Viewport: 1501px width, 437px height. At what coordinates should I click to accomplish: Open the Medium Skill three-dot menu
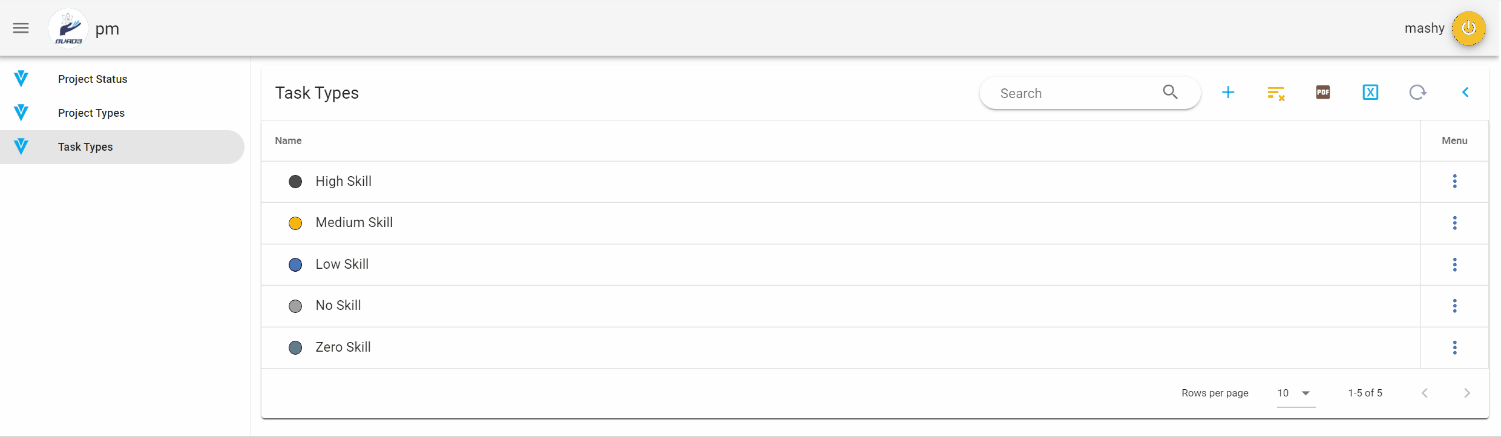click(1454, 223)
